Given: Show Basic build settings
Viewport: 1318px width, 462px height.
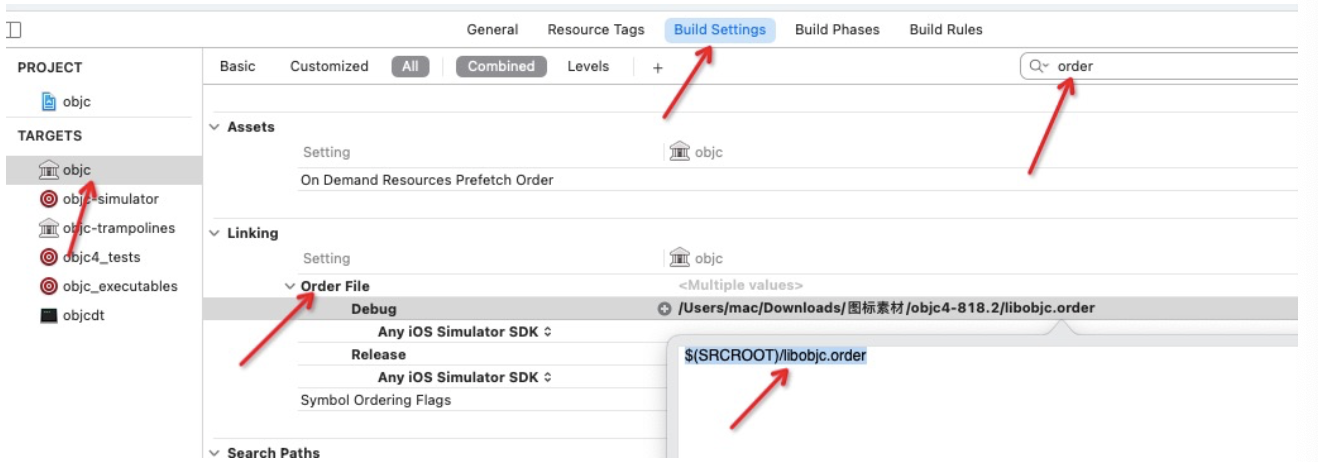Looking at the screenshot, I should tap(238, 66).
